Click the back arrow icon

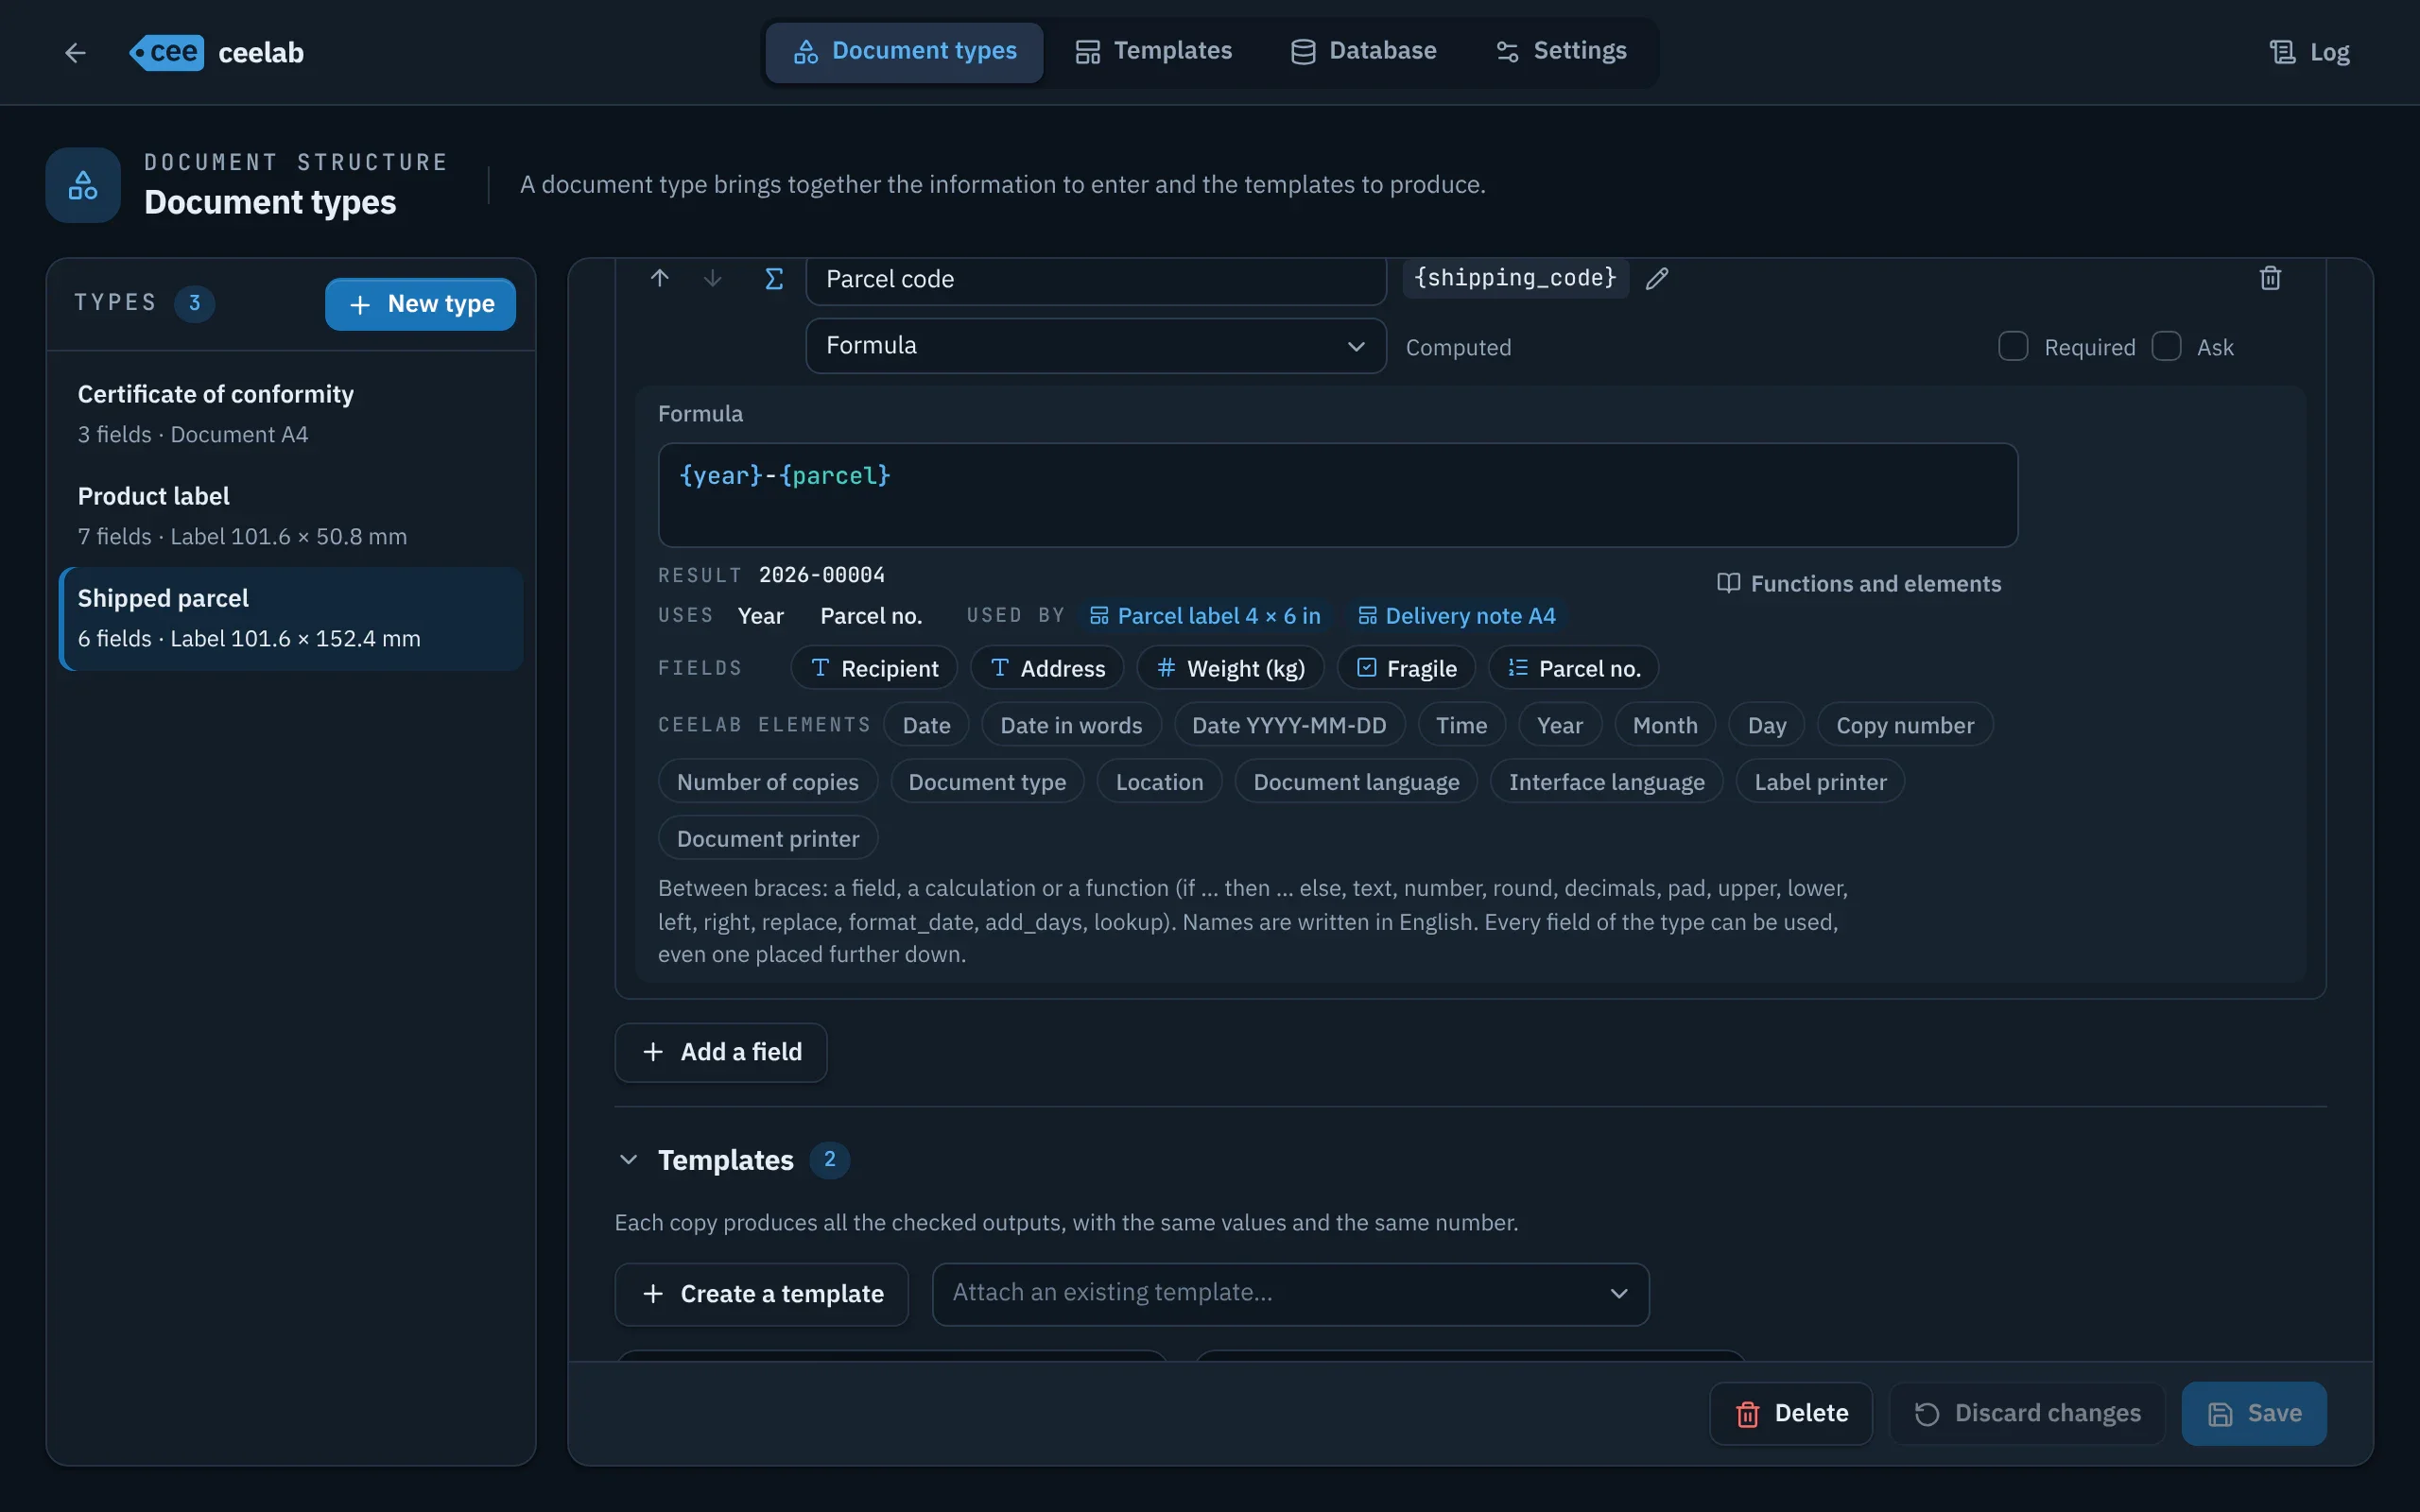coord(75,52)
